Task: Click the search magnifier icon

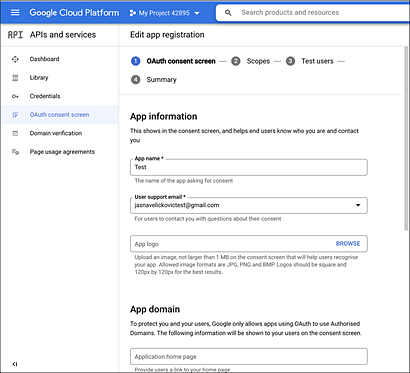Action: click(x=228, y=13)
